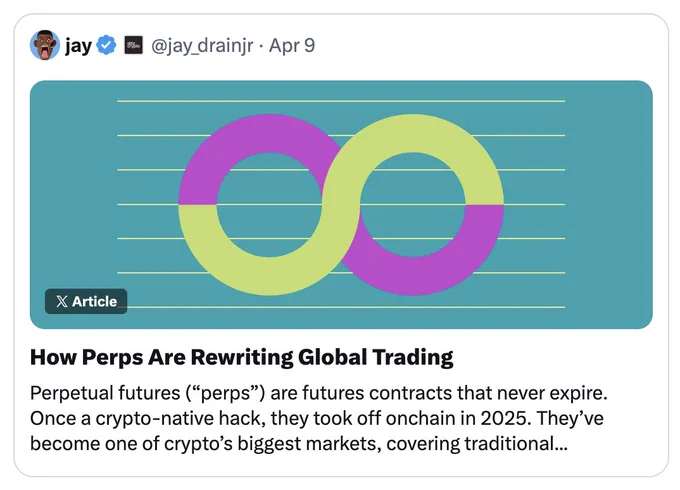The image size is (680, 490).
Task: Click the "Article" label on the cover badge
Action: [x=95, y=301]
